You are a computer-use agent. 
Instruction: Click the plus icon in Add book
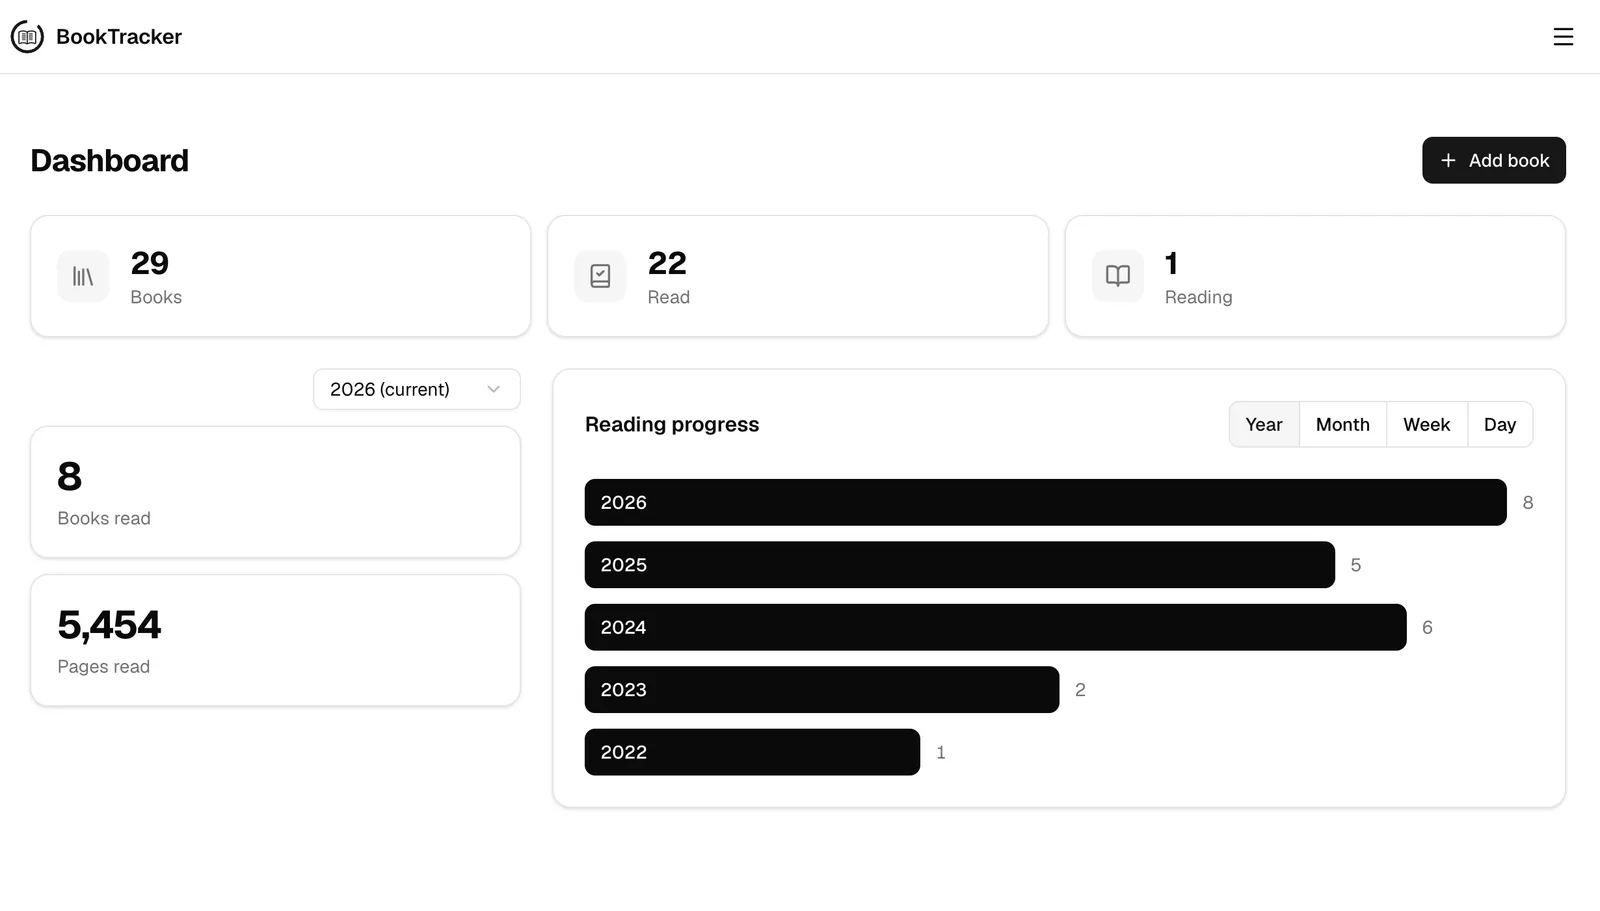coord(1448,160)
